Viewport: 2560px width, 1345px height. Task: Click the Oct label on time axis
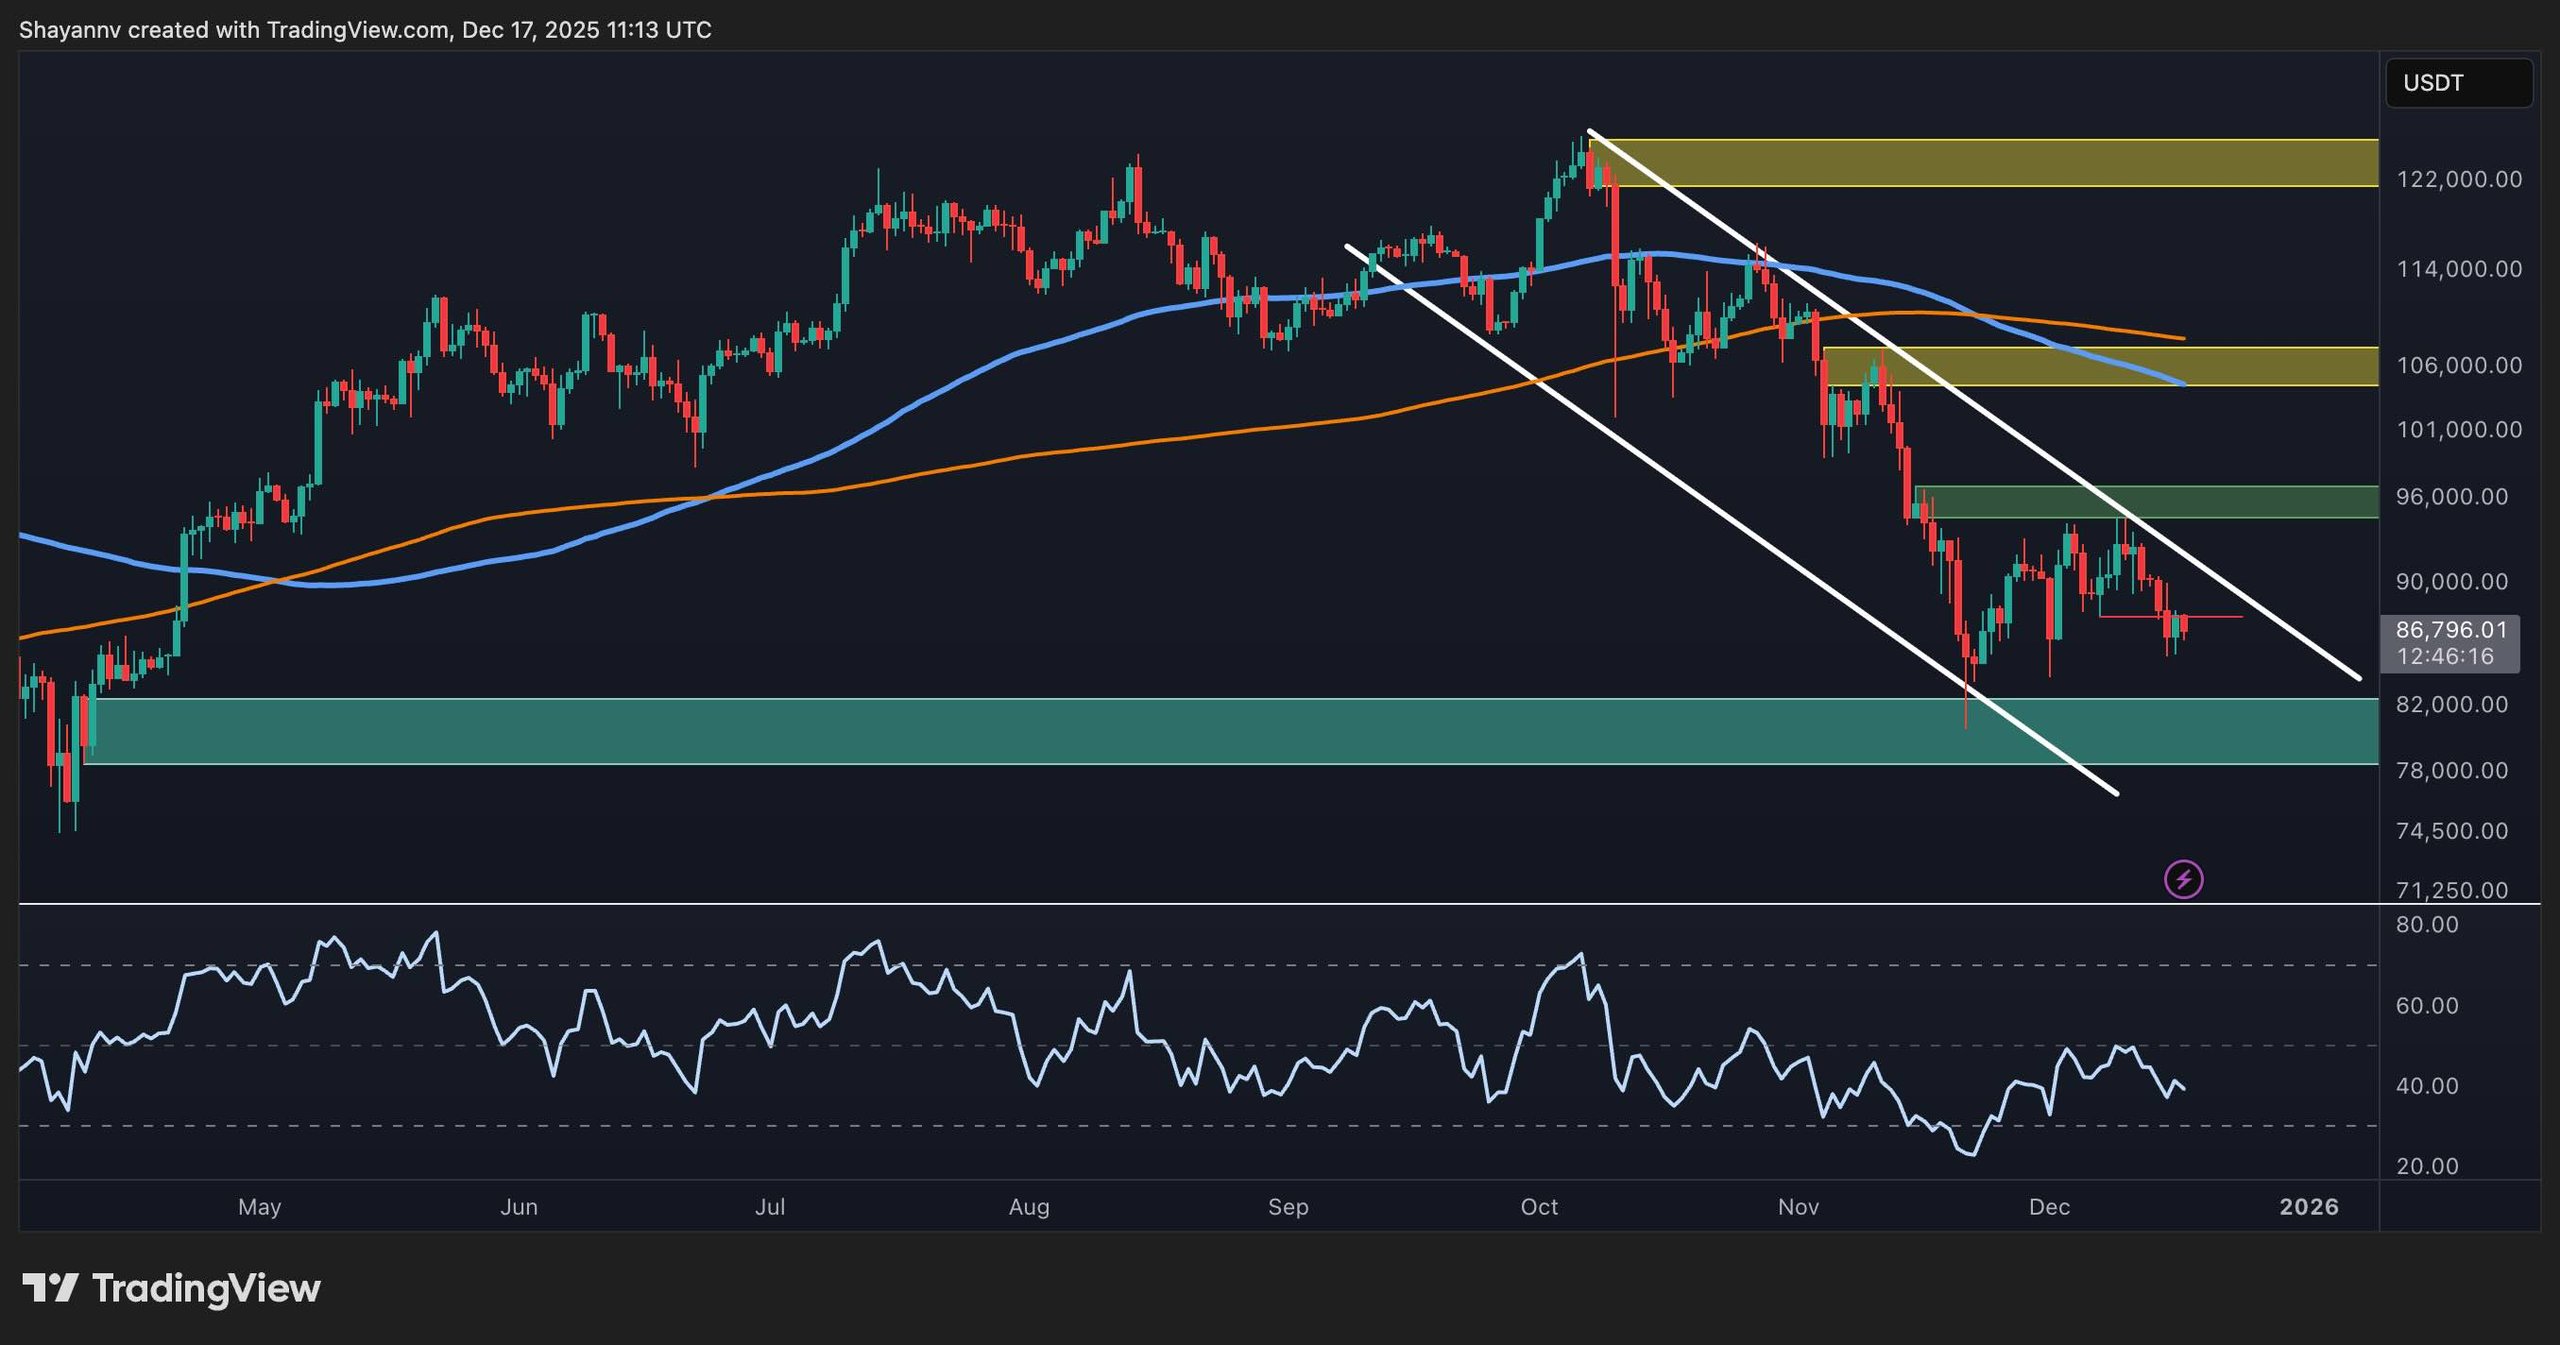tap(1539, 1207)
